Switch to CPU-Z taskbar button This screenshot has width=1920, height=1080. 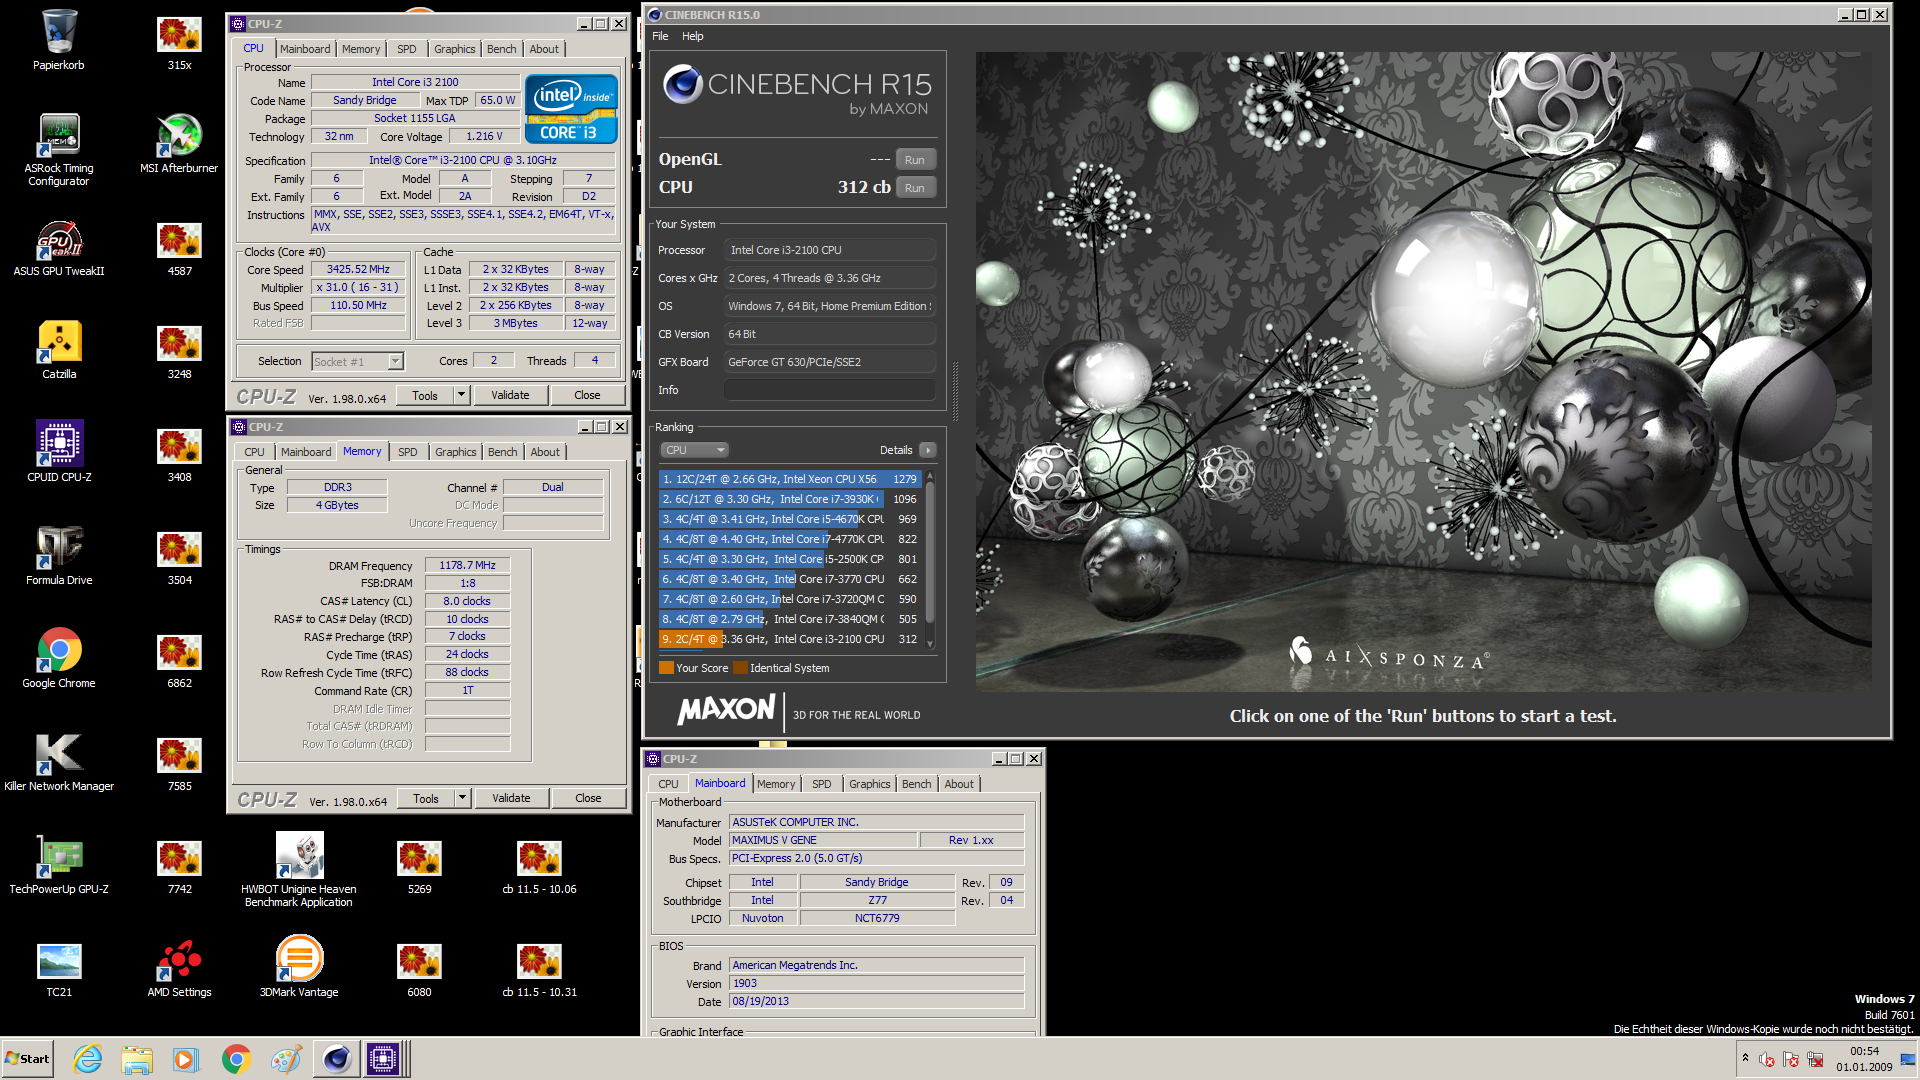pos(383,1059)
